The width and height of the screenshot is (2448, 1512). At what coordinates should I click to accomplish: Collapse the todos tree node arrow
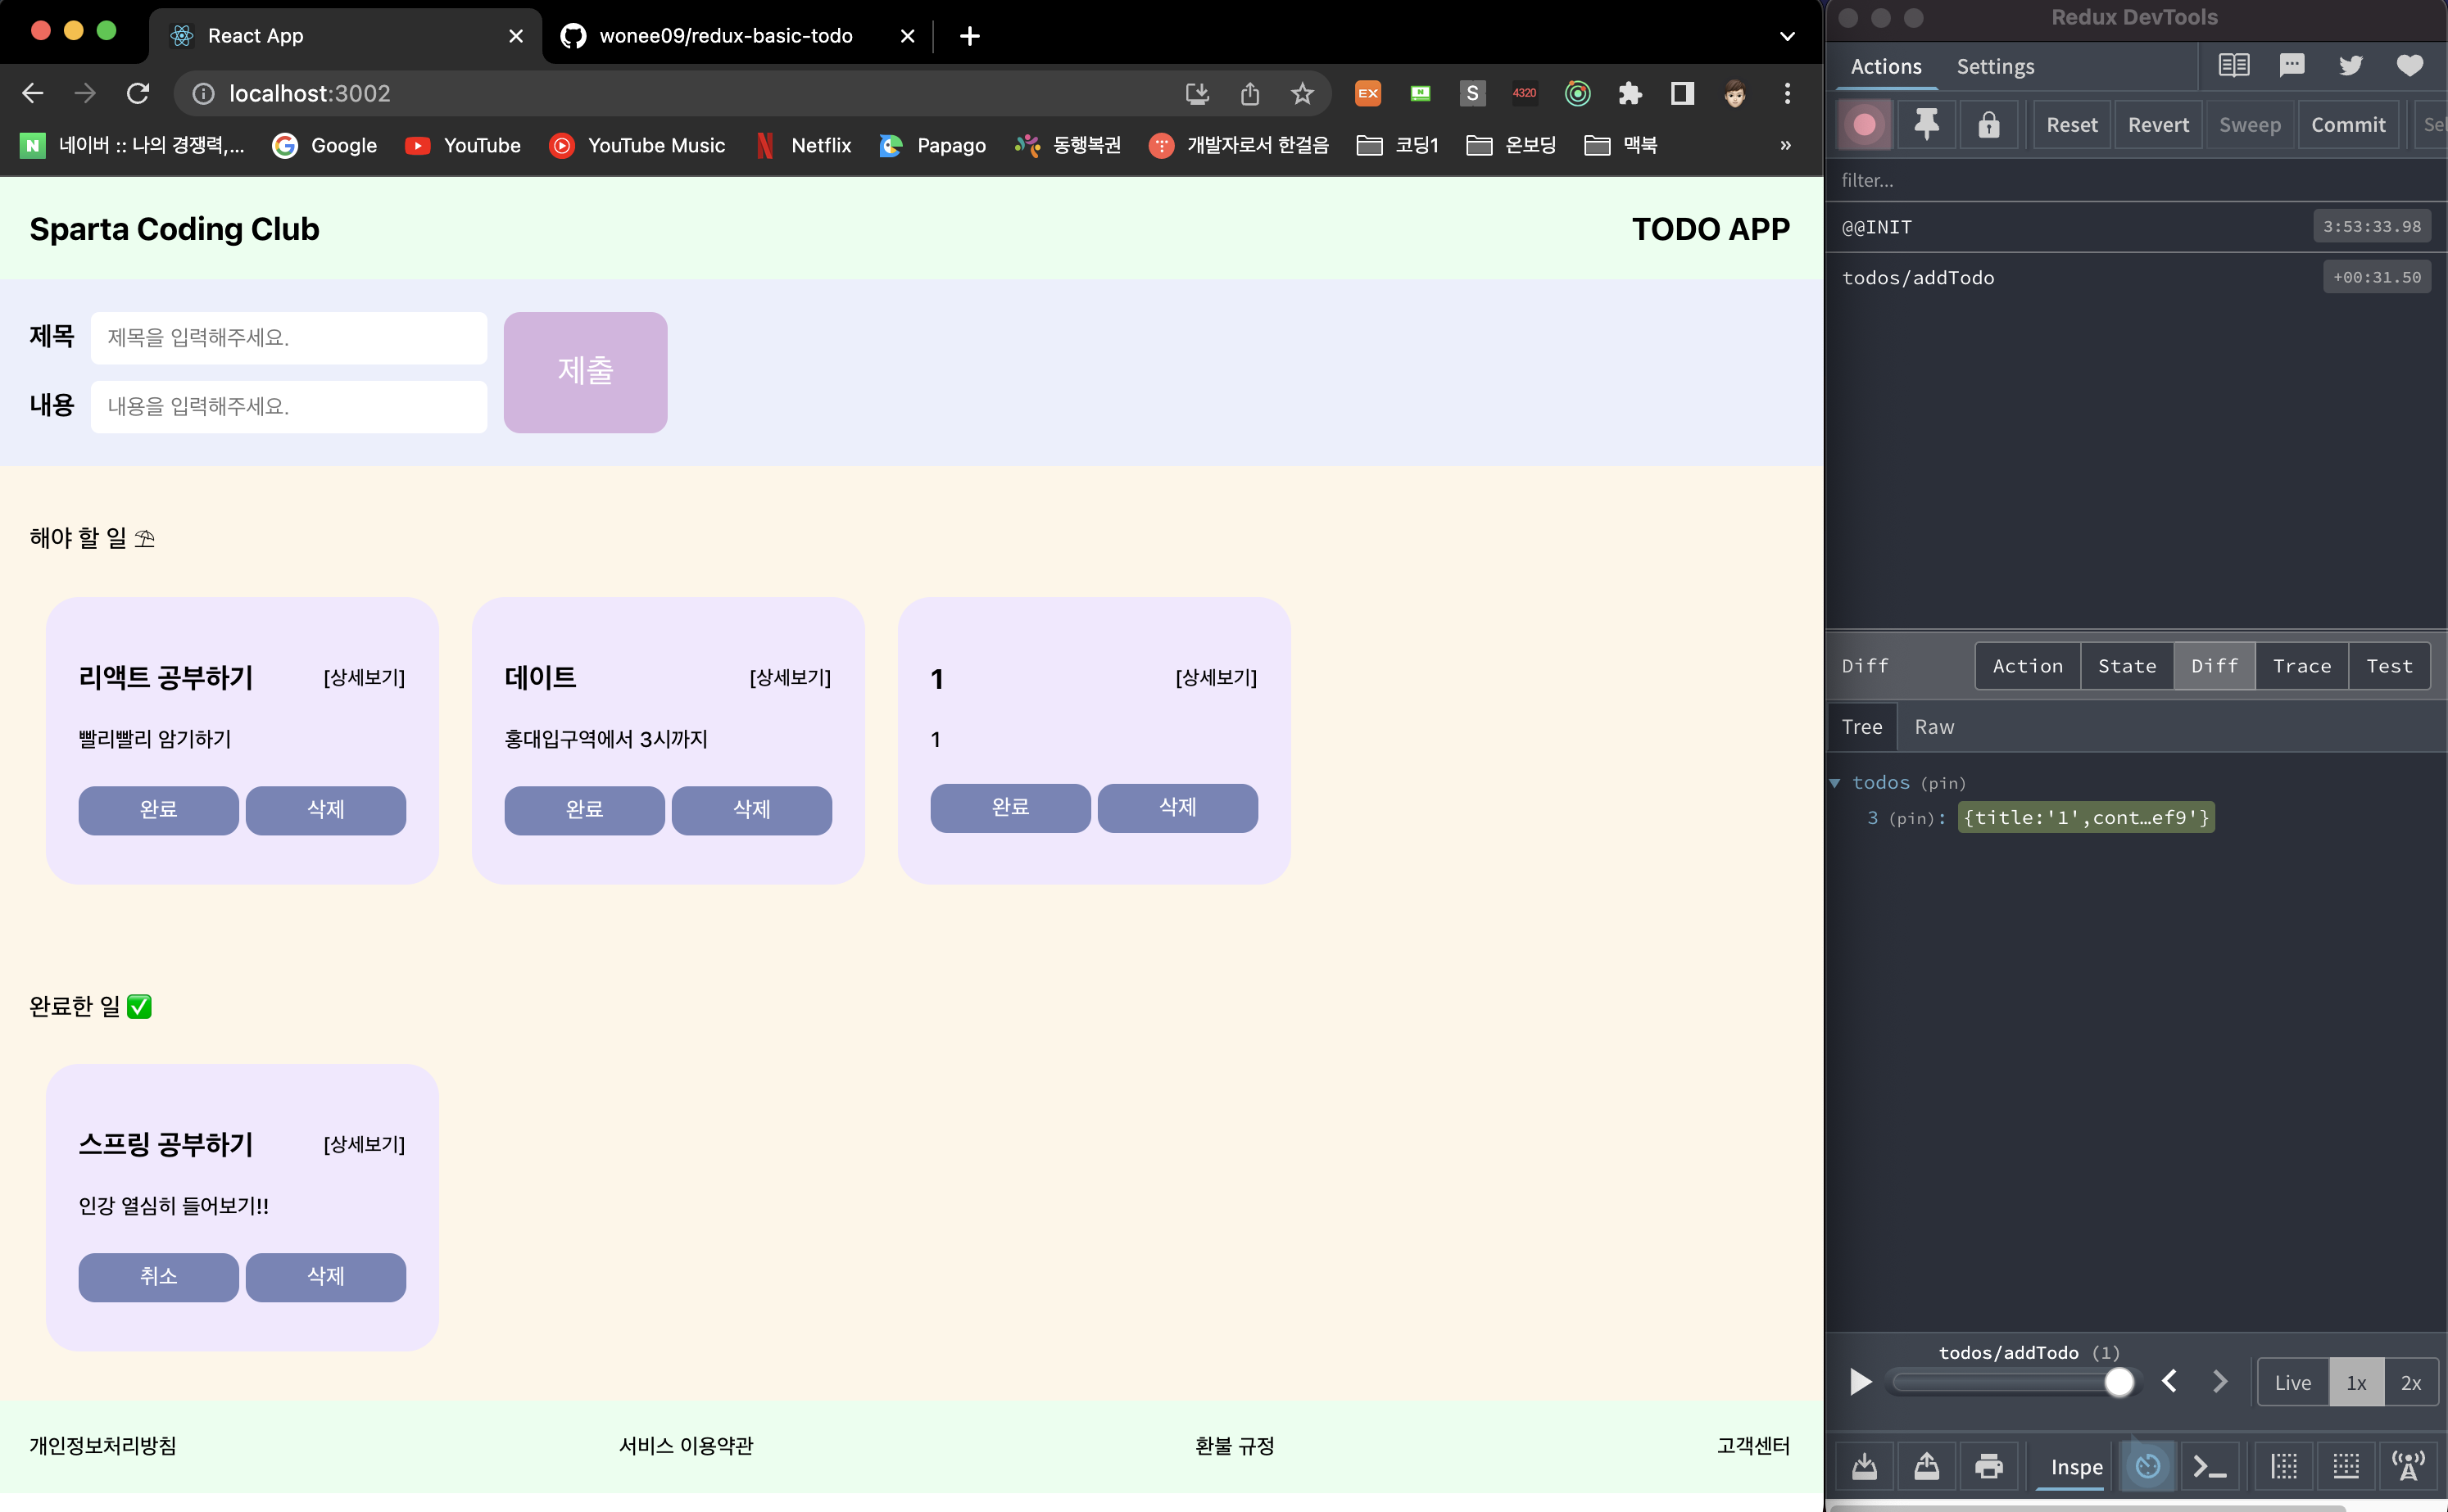(x=1835, y=783)
